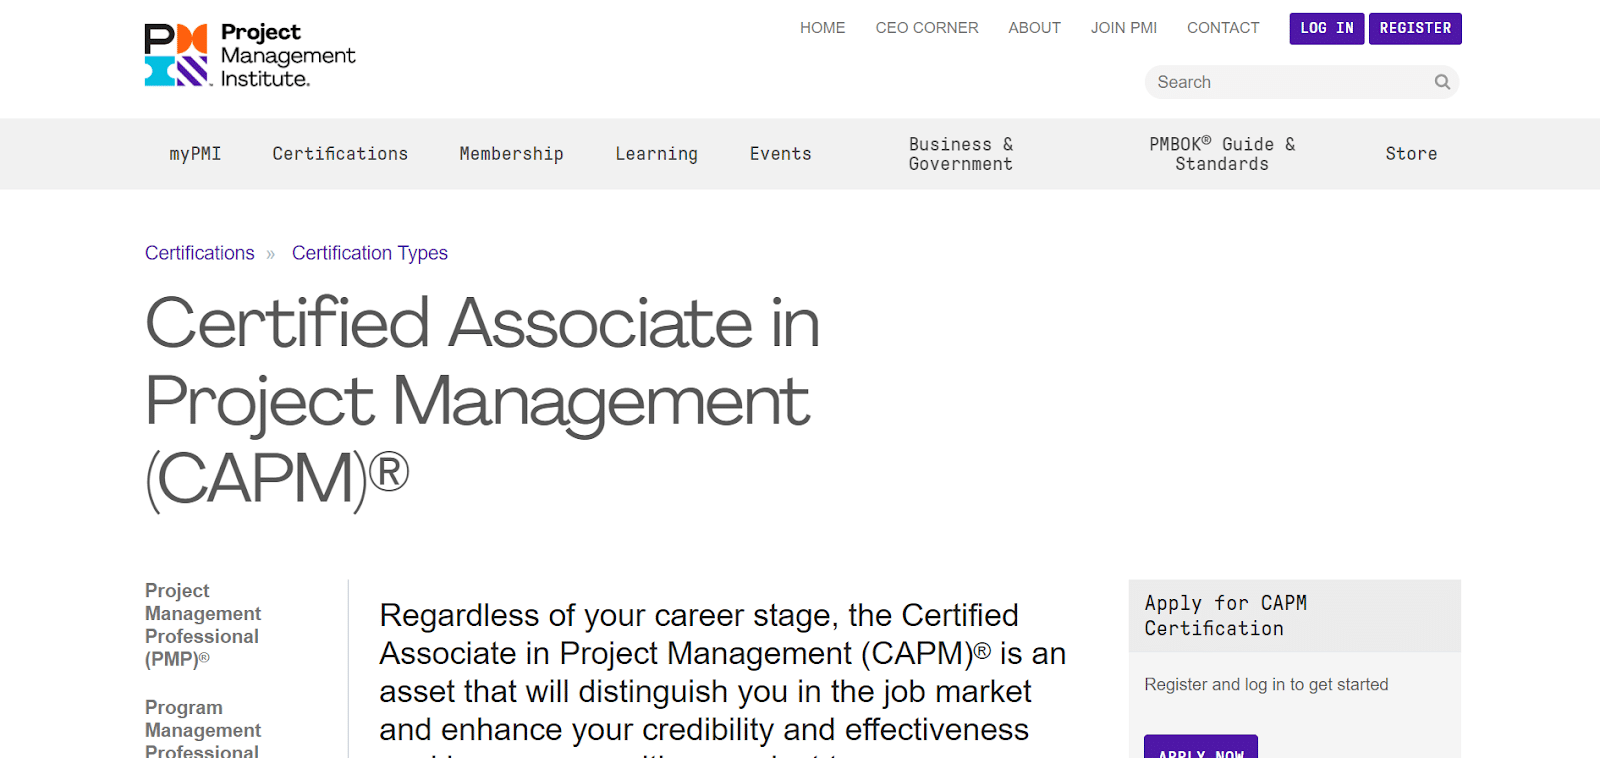Click the APPLY NOW button
1600x758 pixels.
pos(1201,748)
